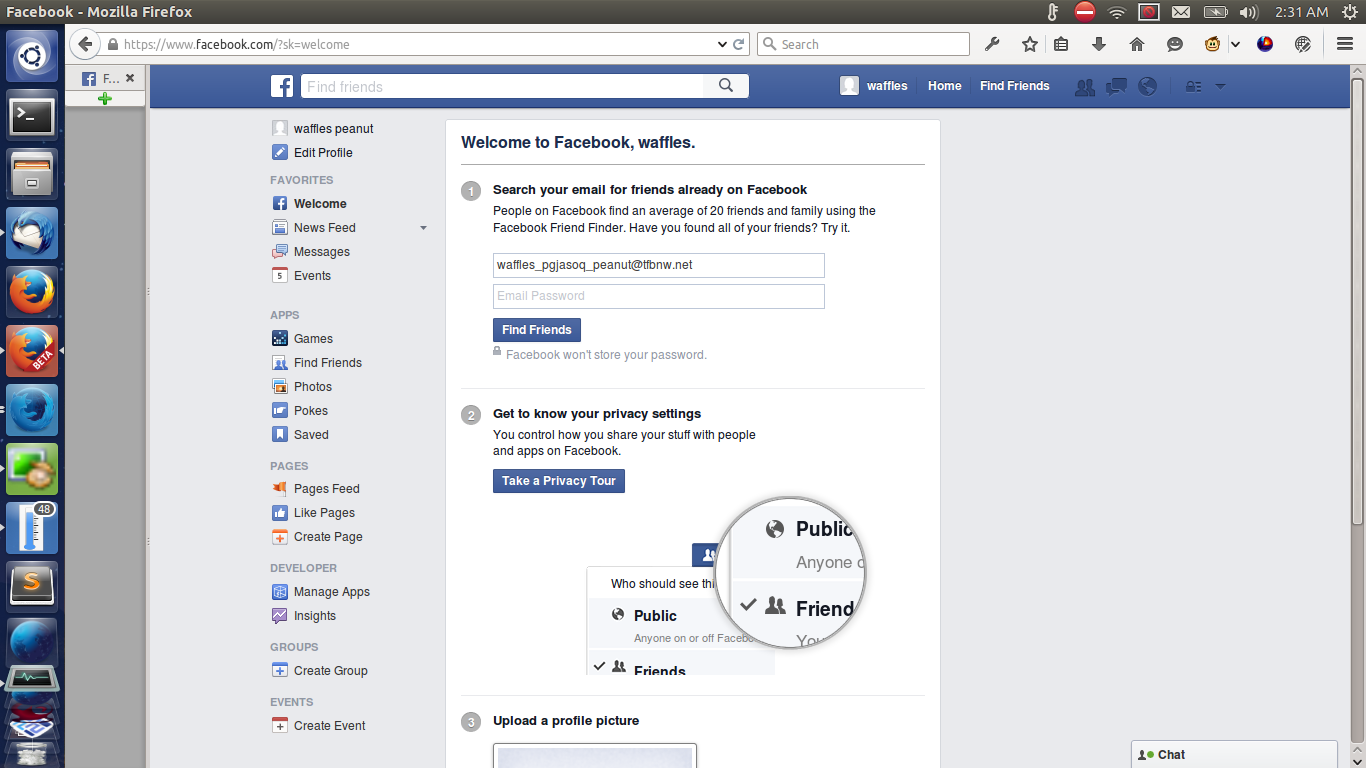Open waffles profile link in header
The height and width of the screenshot is (768, 1366).
887,86
